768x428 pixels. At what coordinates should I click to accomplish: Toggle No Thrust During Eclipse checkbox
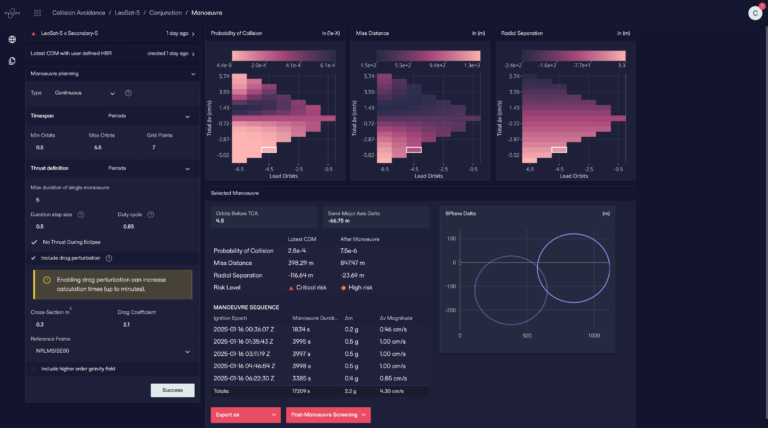point(34,242)
